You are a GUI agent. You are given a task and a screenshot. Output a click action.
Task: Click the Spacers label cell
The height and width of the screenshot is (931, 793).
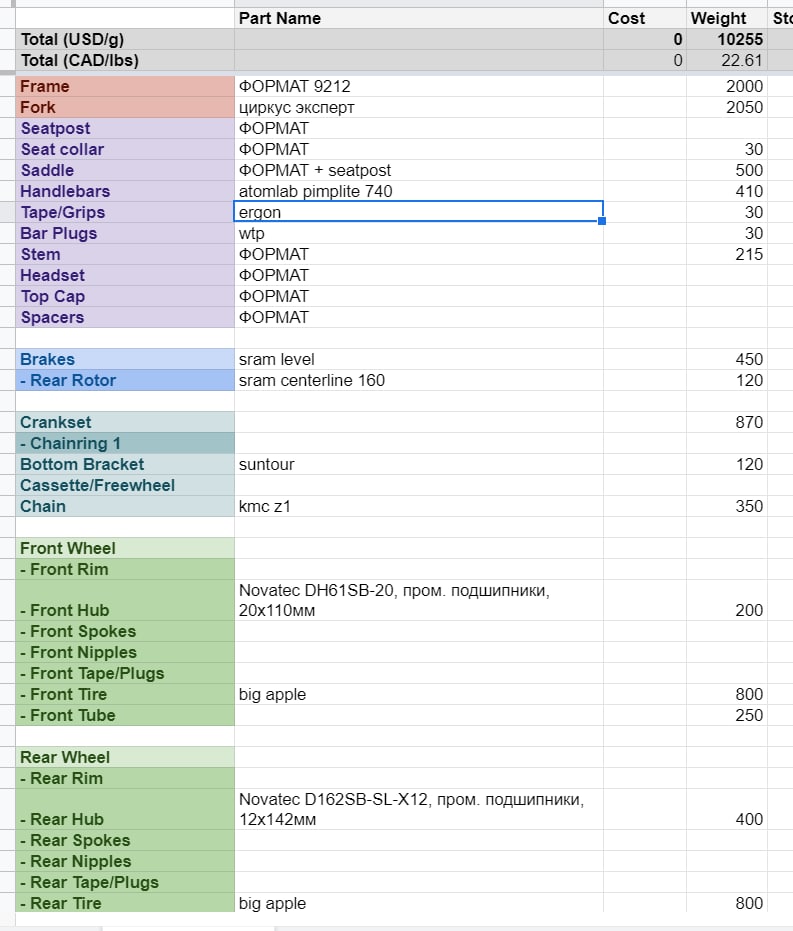(125, 317)
